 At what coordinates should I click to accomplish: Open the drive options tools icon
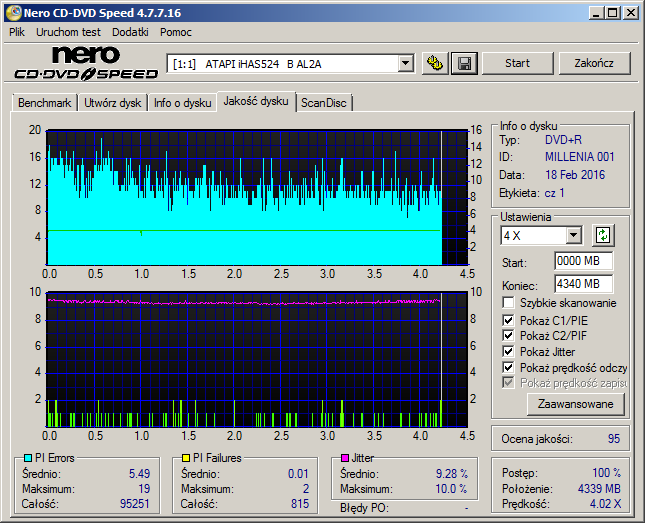[435, 63]
